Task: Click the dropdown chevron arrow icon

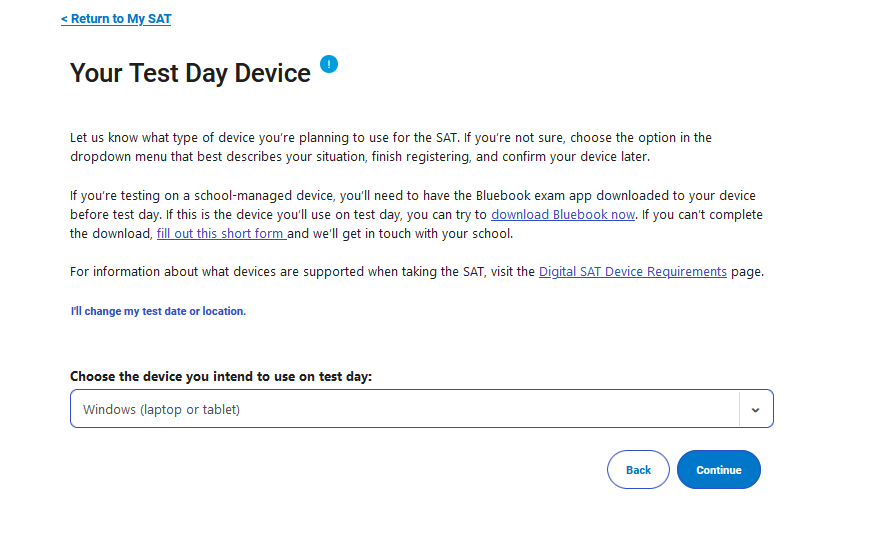Action: tap(755, 409)
